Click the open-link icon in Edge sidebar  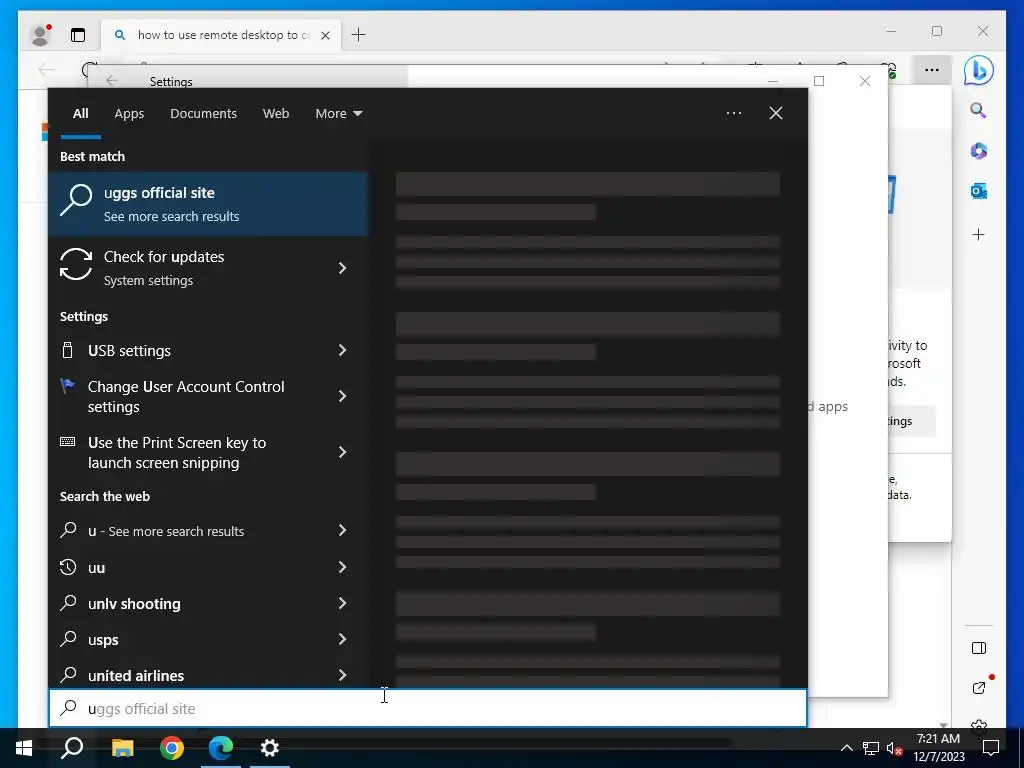click(x=978, y=688)
